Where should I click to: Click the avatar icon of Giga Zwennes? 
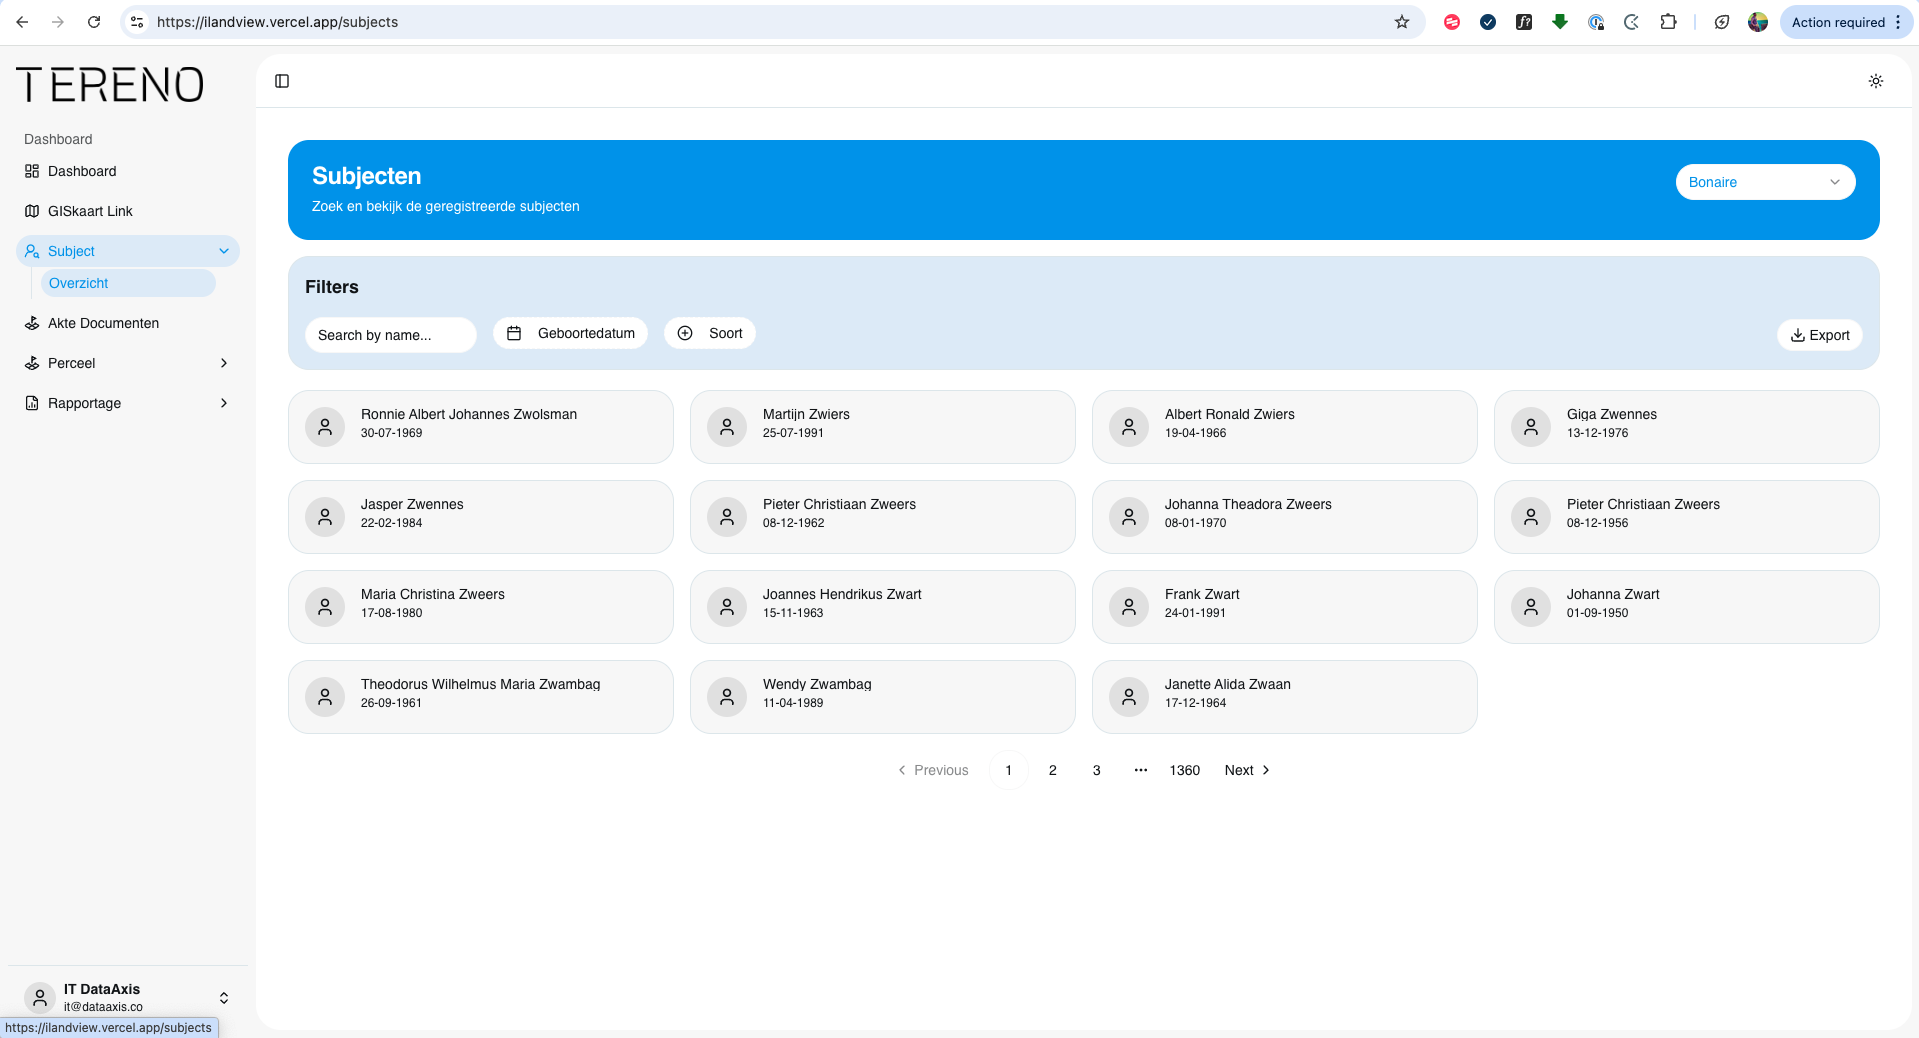coord(1531,427)
